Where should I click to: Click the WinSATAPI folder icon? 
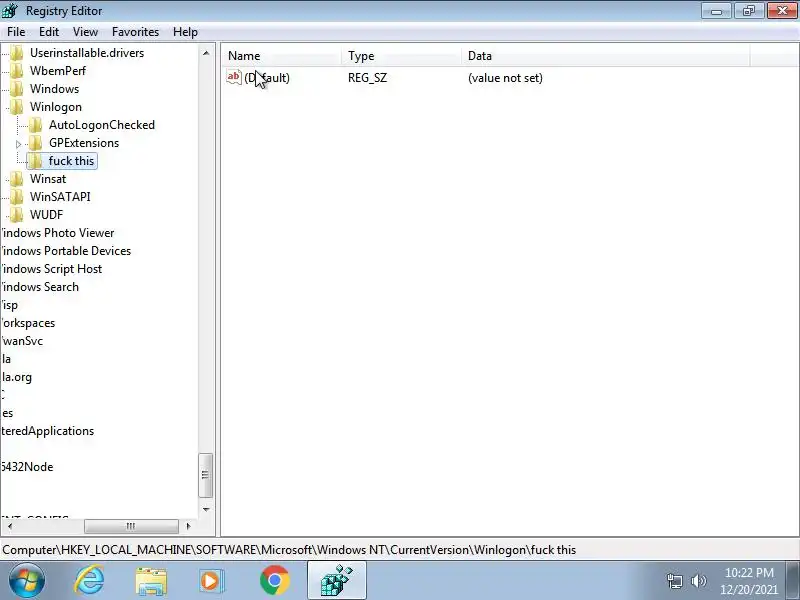coord(17,197)
